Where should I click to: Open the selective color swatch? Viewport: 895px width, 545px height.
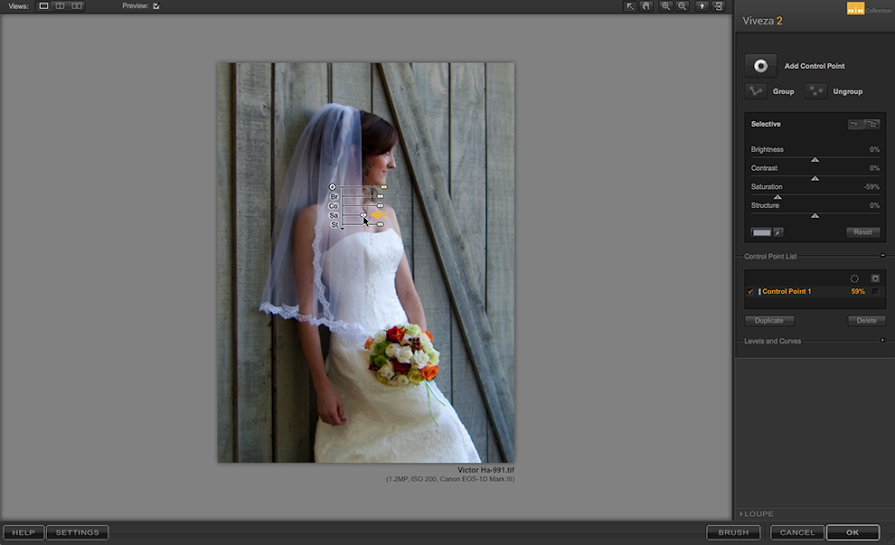[761, 232]
